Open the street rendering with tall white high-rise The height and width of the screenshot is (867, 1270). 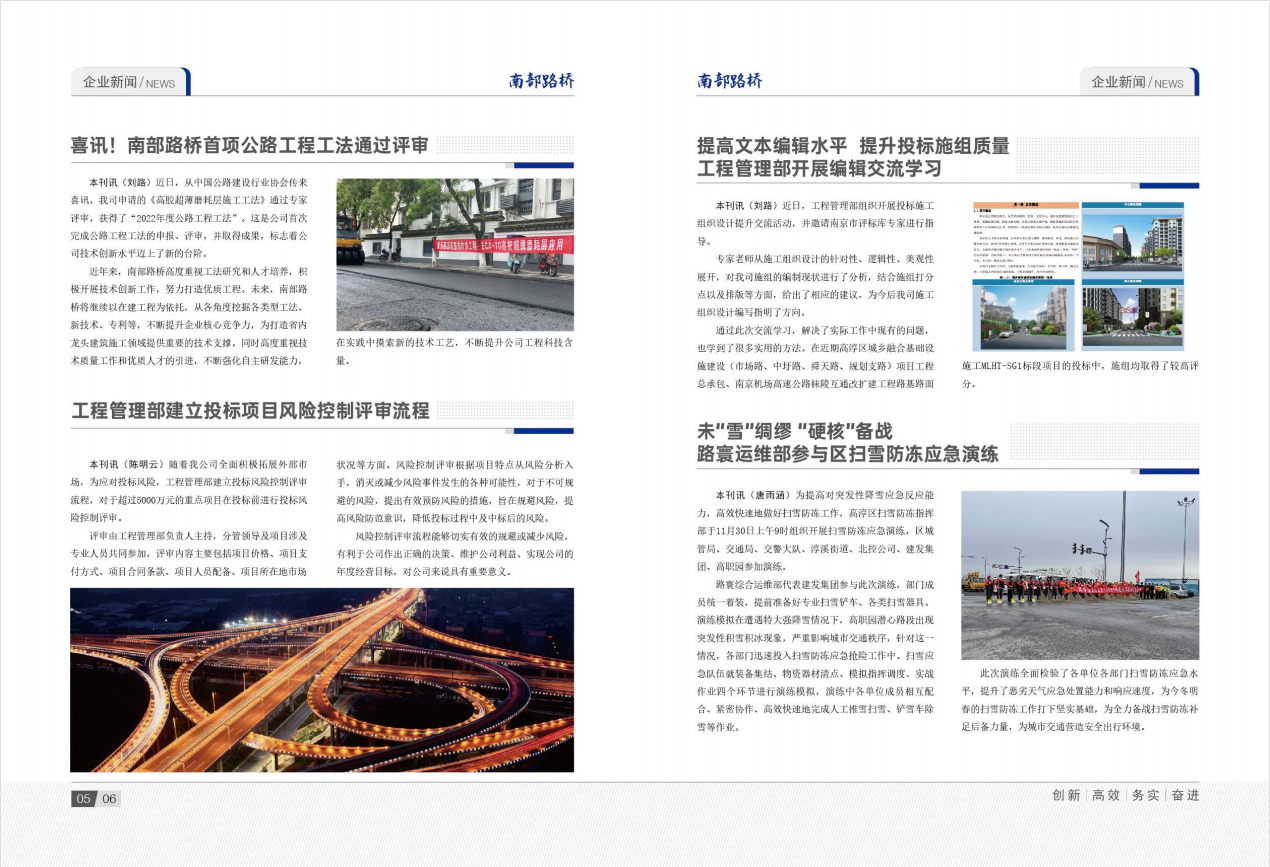(x=1132, y=239)
